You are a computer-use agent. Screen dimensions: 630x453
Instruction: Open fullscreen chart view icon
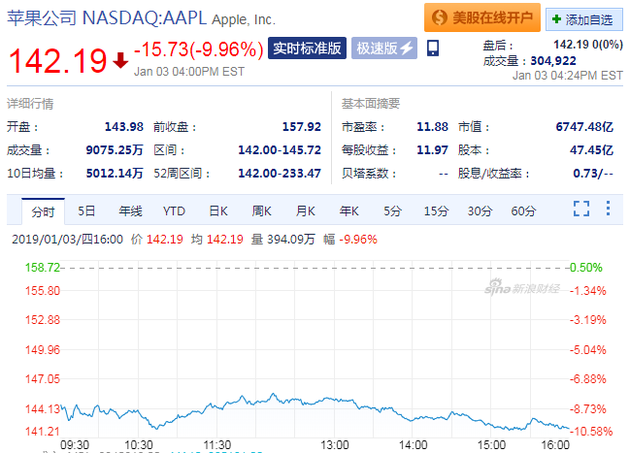click(581, 208)
